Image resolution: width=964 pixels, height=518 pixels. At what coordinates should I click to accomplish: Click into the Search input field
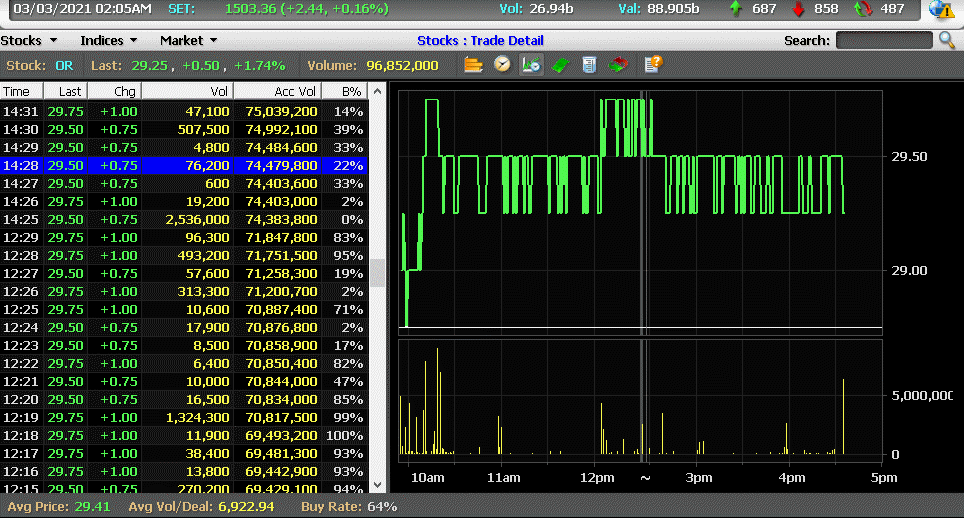tap(884, 41)
